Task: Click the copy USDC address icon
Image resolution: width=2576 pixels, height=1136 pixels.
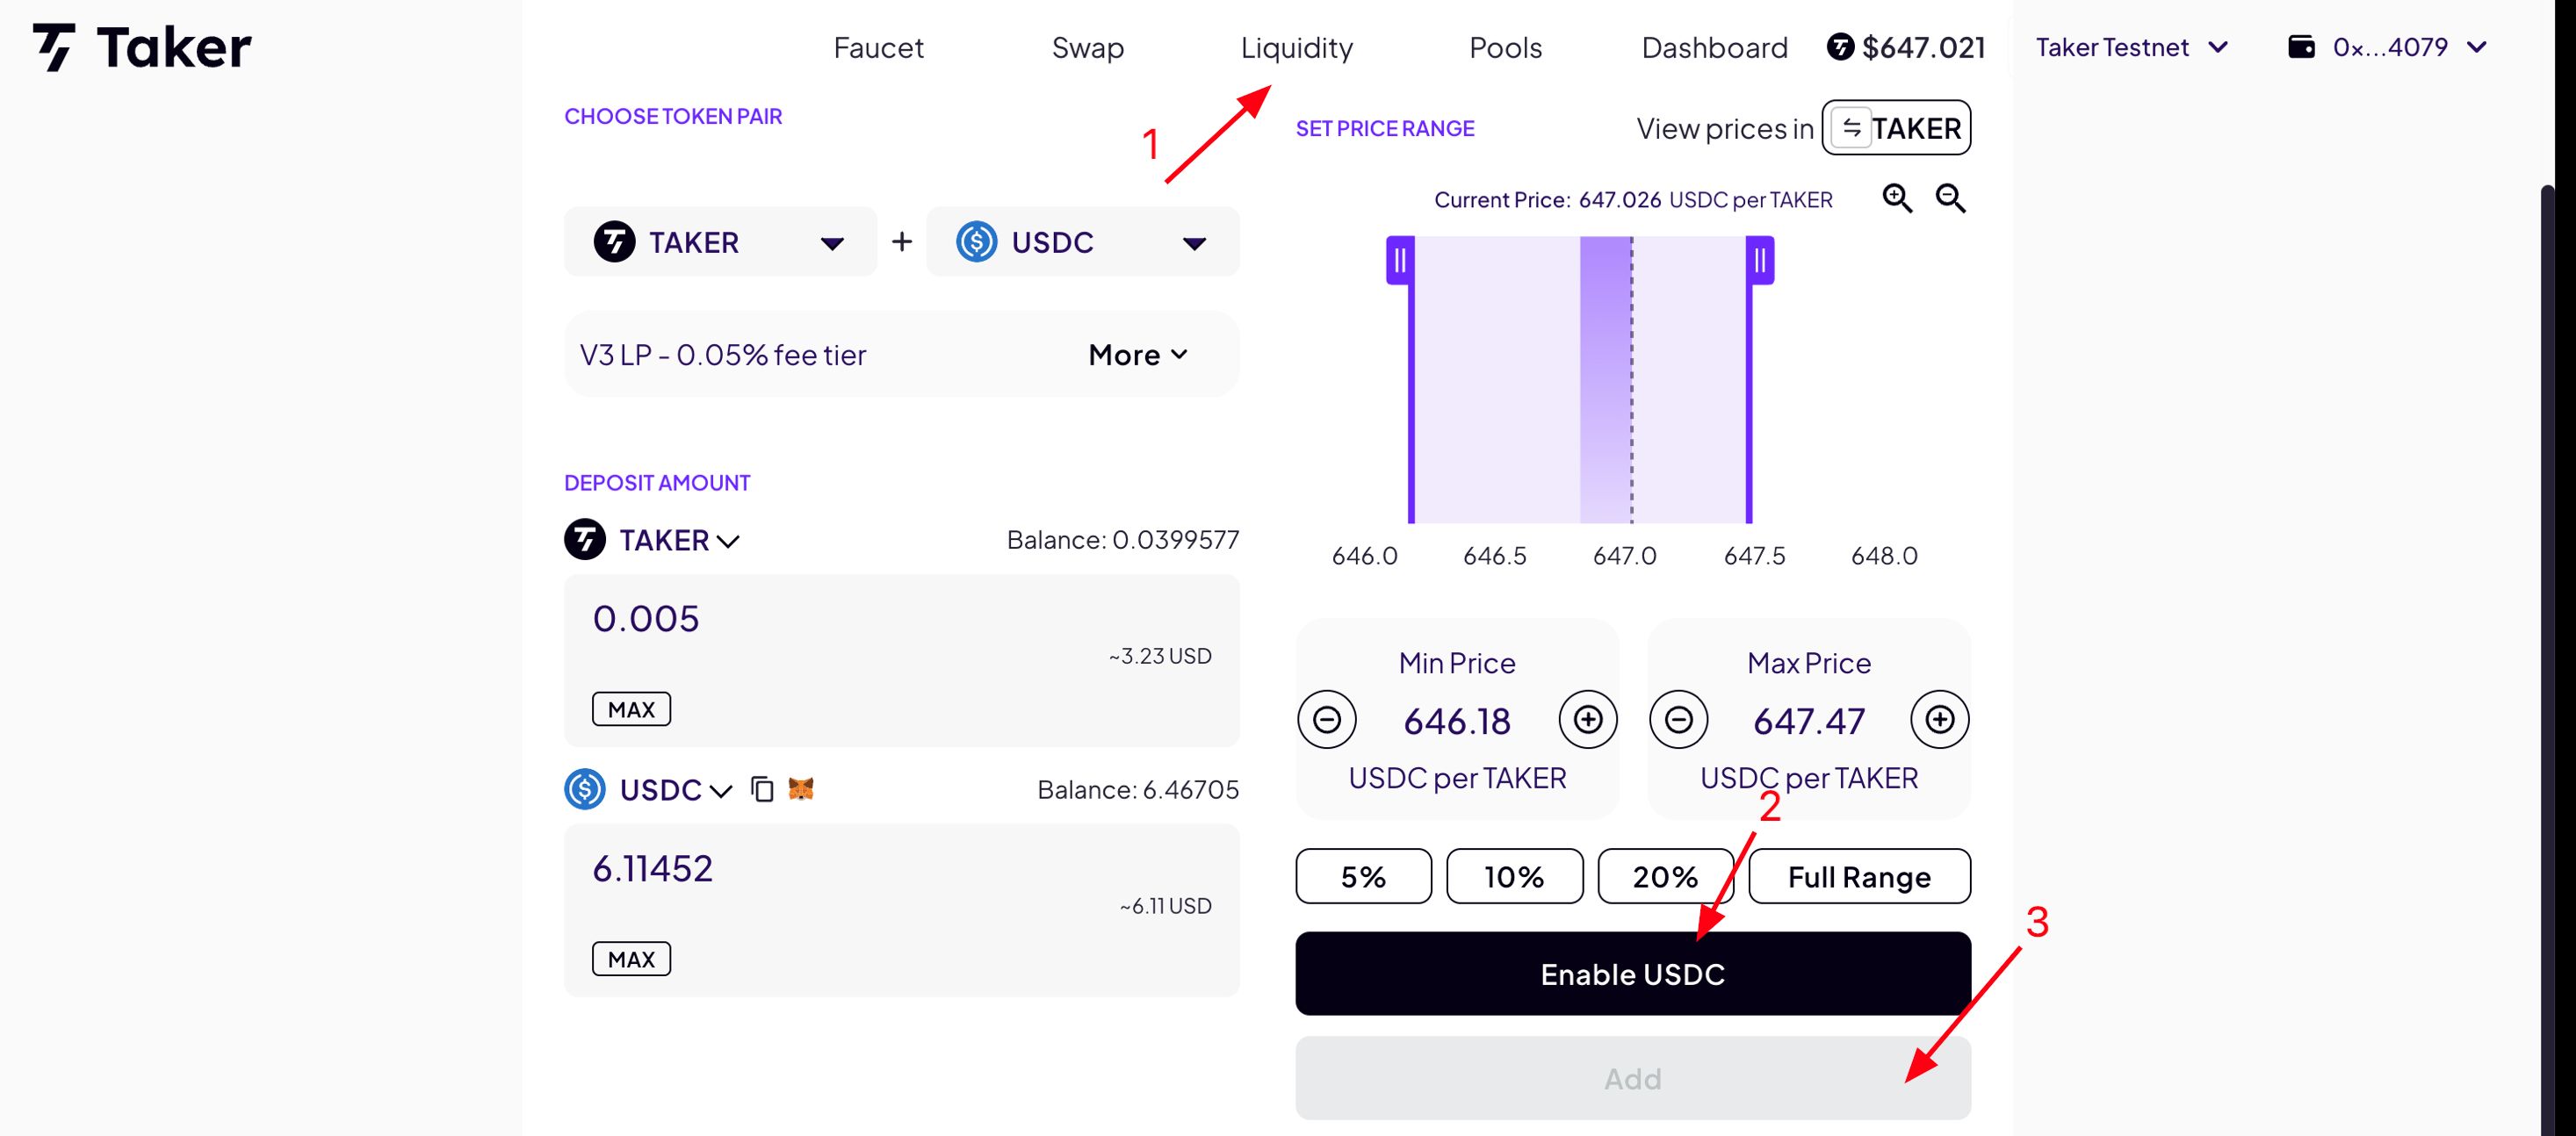Action: pyautogui.click(x=762, y=789)
